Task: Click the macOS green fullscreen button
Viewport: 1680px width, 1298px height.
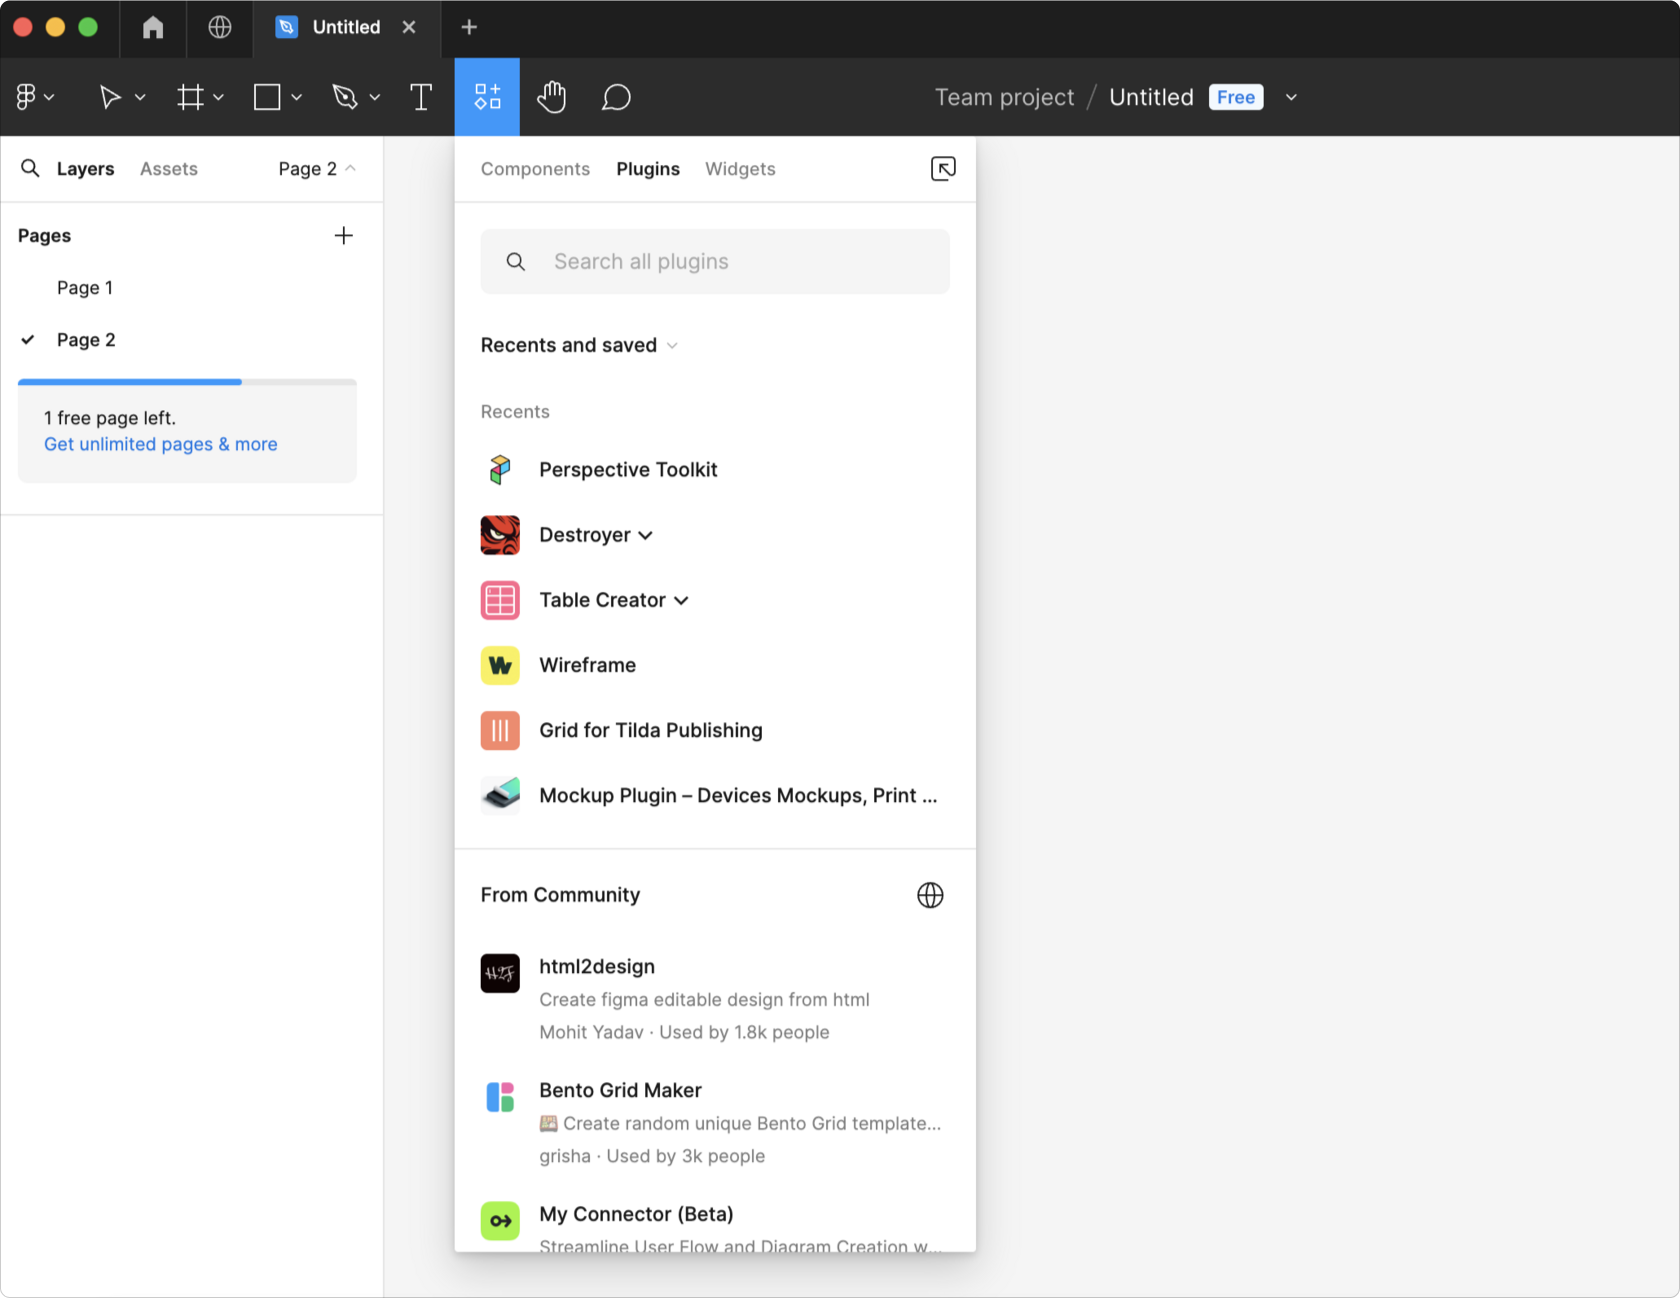Action: [88, 27]
